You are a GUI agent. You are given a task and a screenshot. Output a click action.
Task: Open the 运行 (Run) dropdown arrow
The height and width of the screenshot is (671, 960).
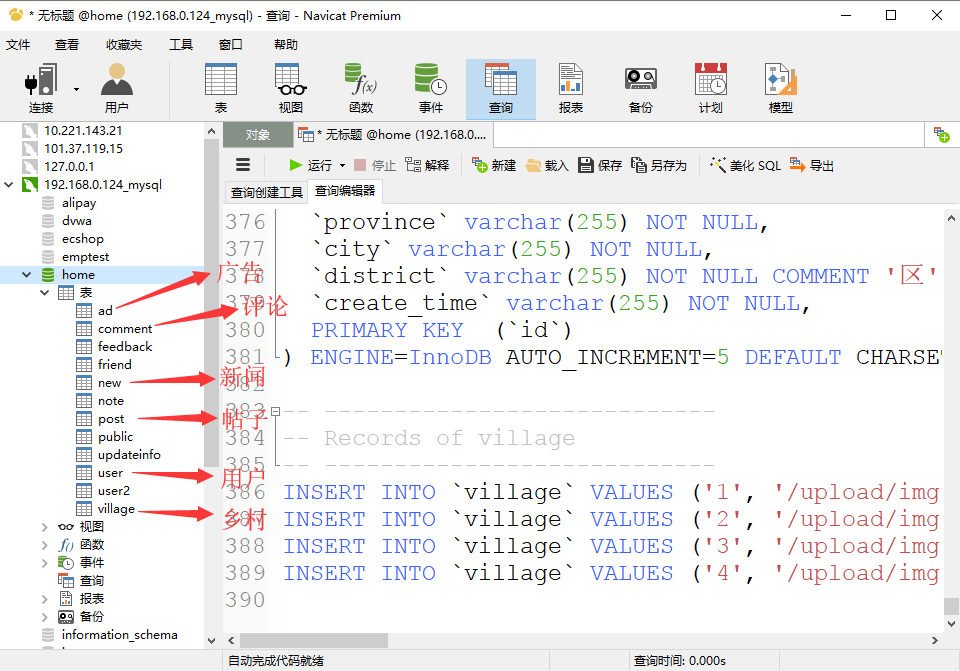tap(342, 166)
